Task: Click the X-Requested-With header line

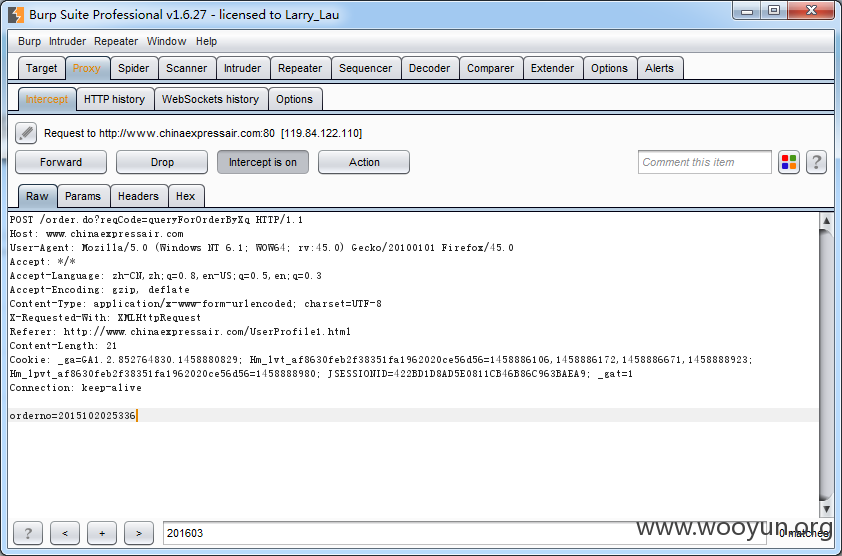Action: tap(105, 317)
